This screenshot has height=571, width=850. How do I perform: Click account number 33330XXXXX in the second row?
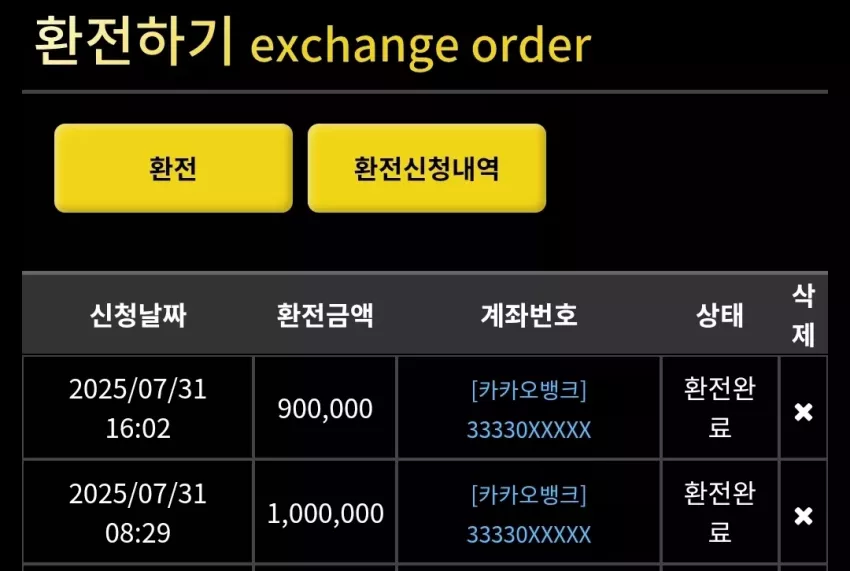click(x=529, y=535)
